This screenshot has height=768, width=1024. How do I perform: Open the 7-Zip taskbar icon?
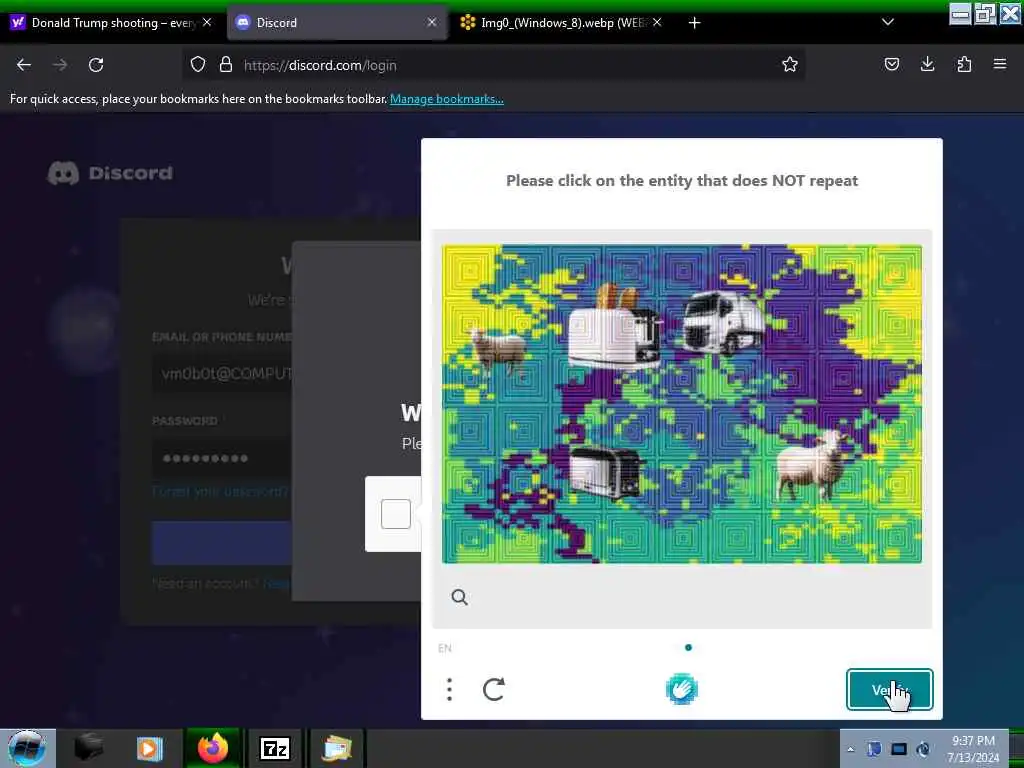click(275, 748)
